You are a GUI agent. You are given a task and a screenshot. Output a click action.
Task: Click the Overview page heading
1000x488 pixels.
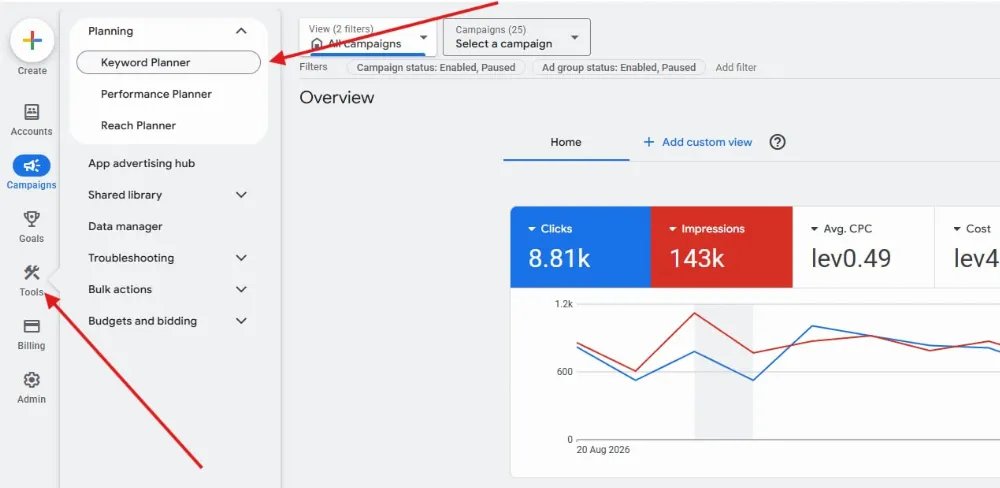[x=337, y=98]
